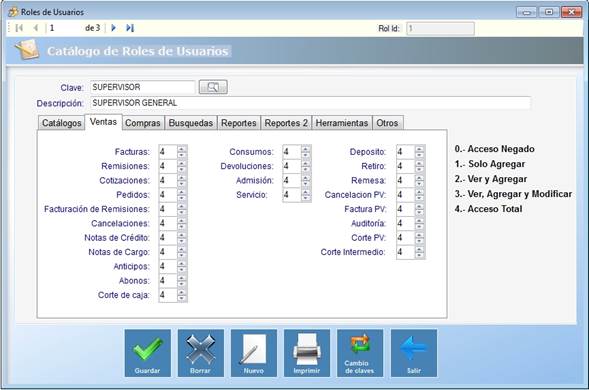Create new role with Nuevo
Image resolution: width=589 pixels, height=390 pixels.
coord(254,353)
